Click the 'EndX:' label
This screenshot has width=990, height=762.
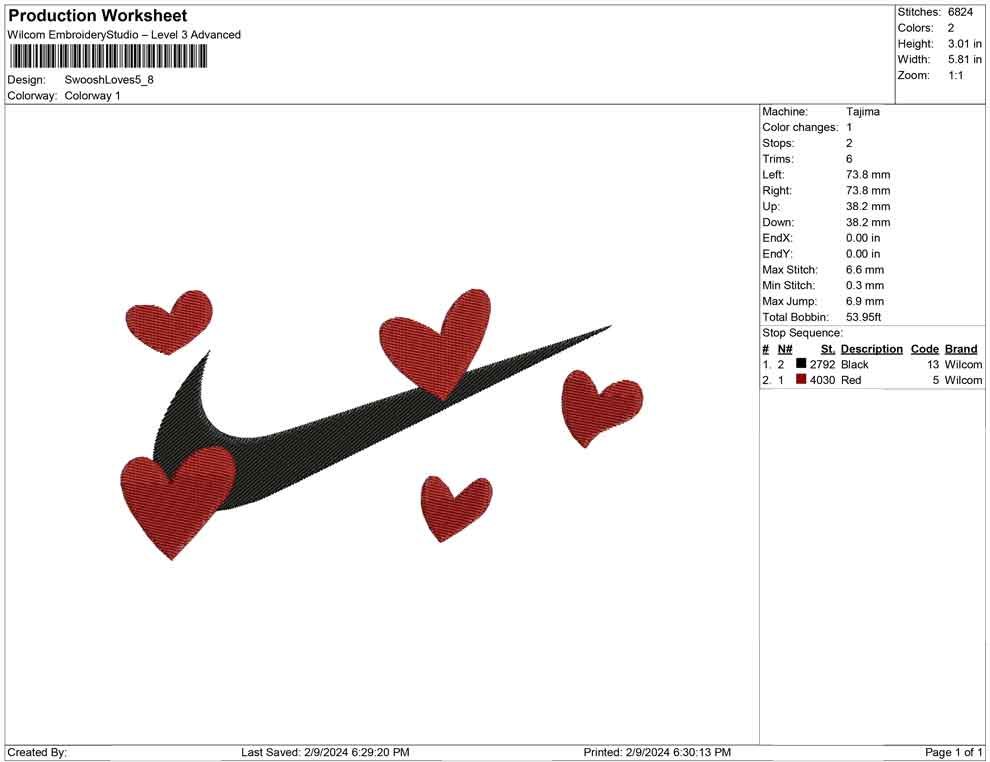(x=777, y=238)
